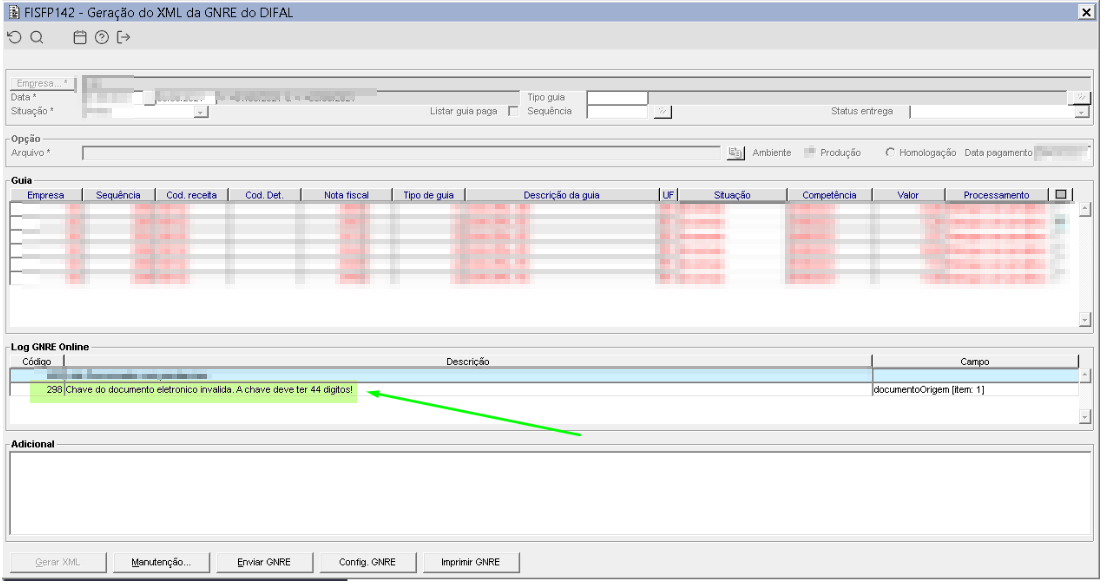Click the Sequência lookup button
1106x584 pixels.
(662, 111)
